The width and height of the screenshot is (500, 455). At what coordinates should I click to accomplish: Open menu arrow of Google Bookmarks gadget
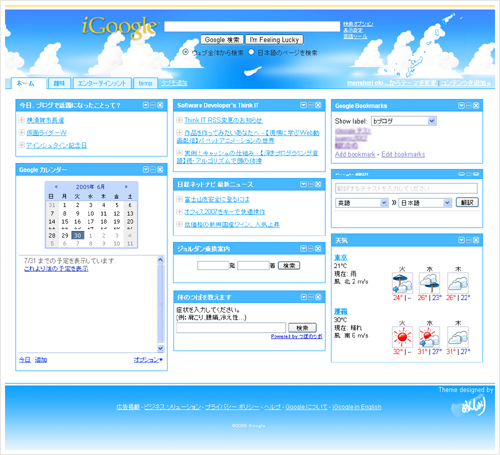tap(461, 106)
